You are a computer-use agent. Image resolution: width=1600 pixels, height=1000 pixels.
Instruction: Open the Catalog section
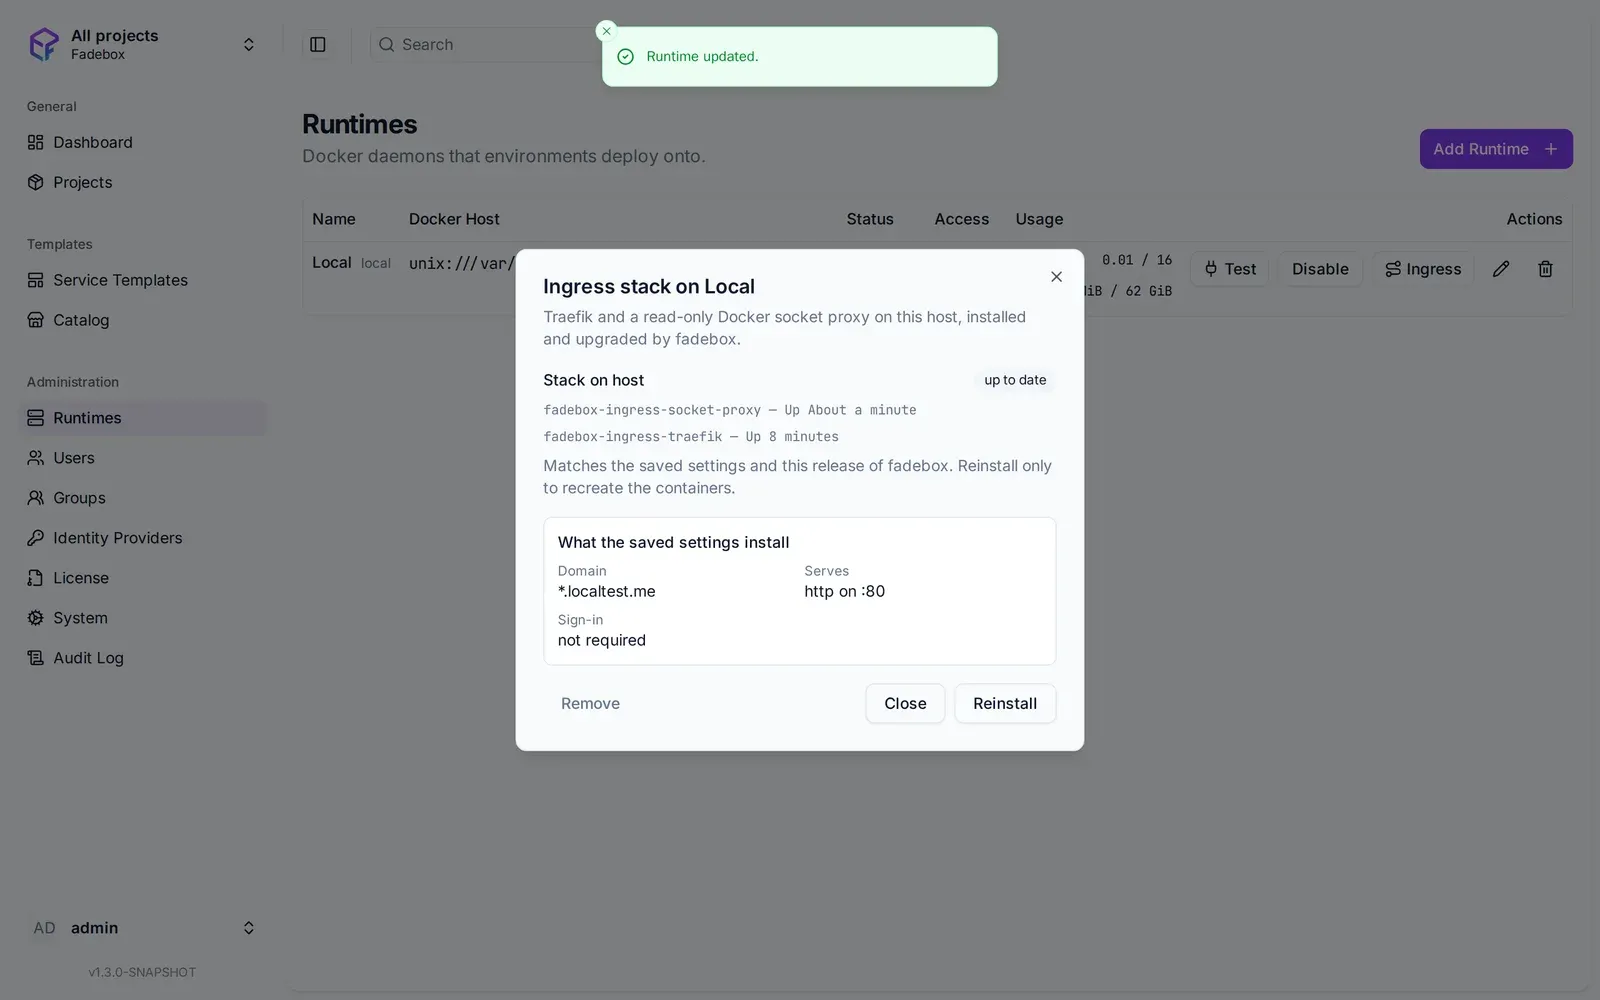(143, 320)
